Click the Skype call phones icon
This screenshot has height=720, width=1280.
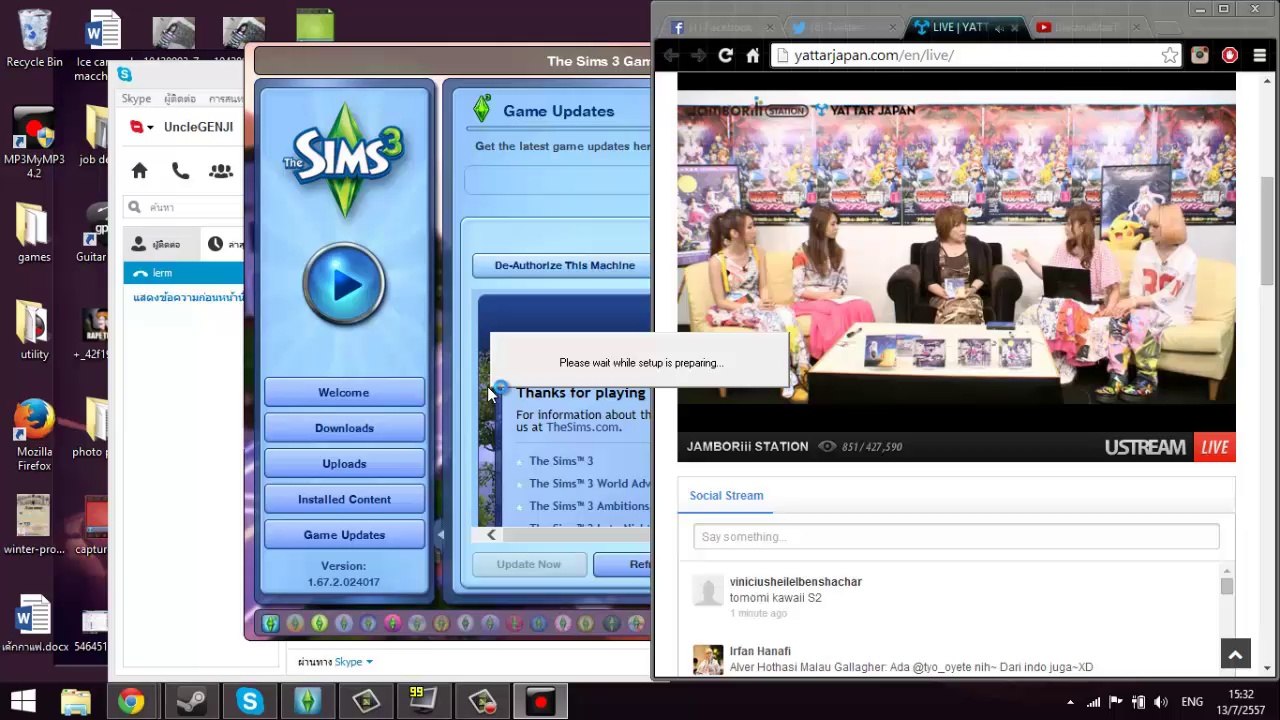(180, 171)
